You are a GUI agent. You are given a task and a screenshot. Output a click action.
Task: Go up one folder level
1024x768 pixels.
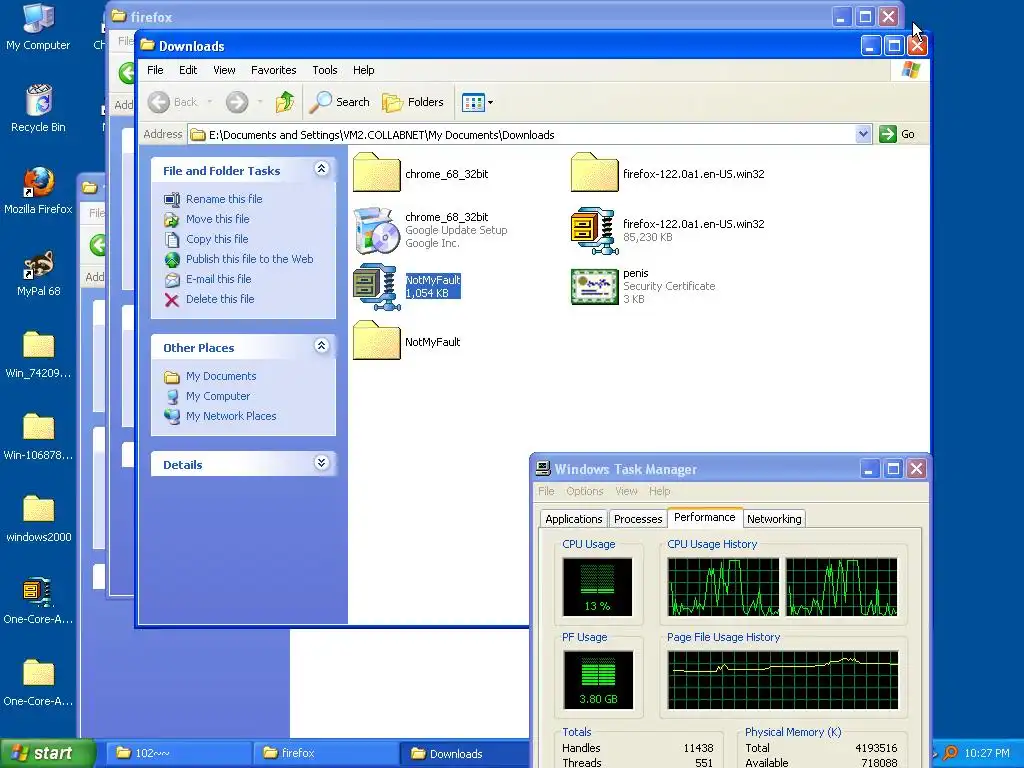click(x=285, y=102)
